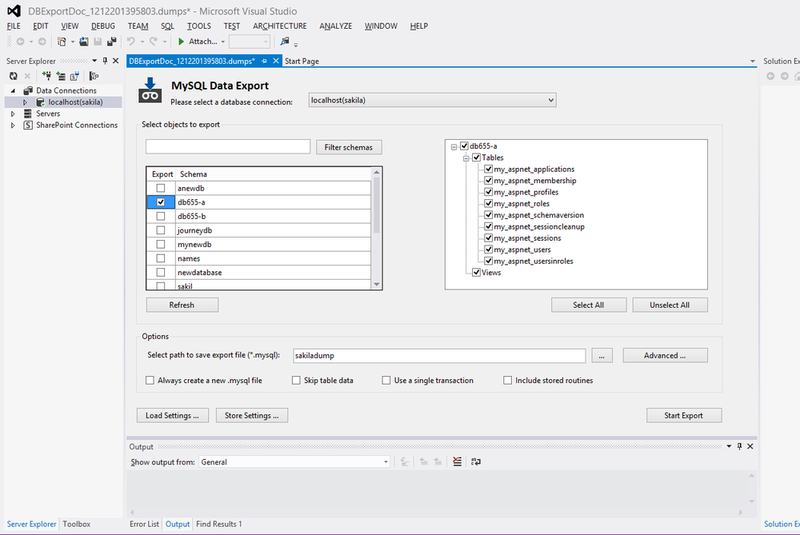Viewport: 800px width, 535px height.
Task: Click the green Attach start arrow
Action: pyautogui.click(x=181, y=42)
